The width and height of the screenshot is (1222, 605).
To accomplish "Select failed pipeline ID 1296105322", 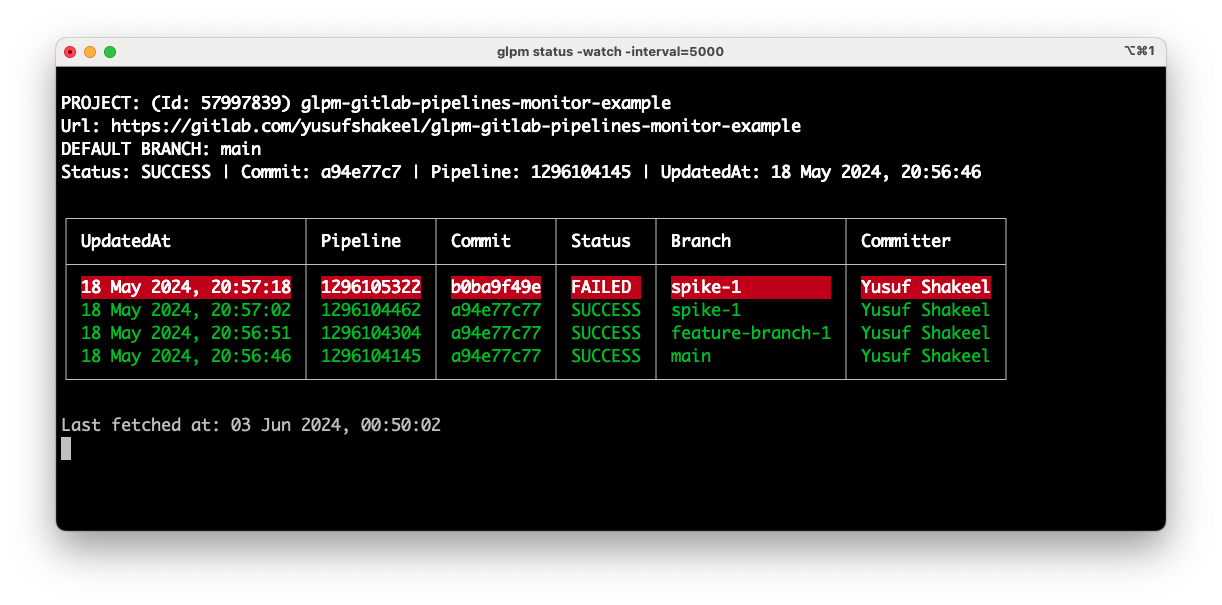I will coord(370,287).
